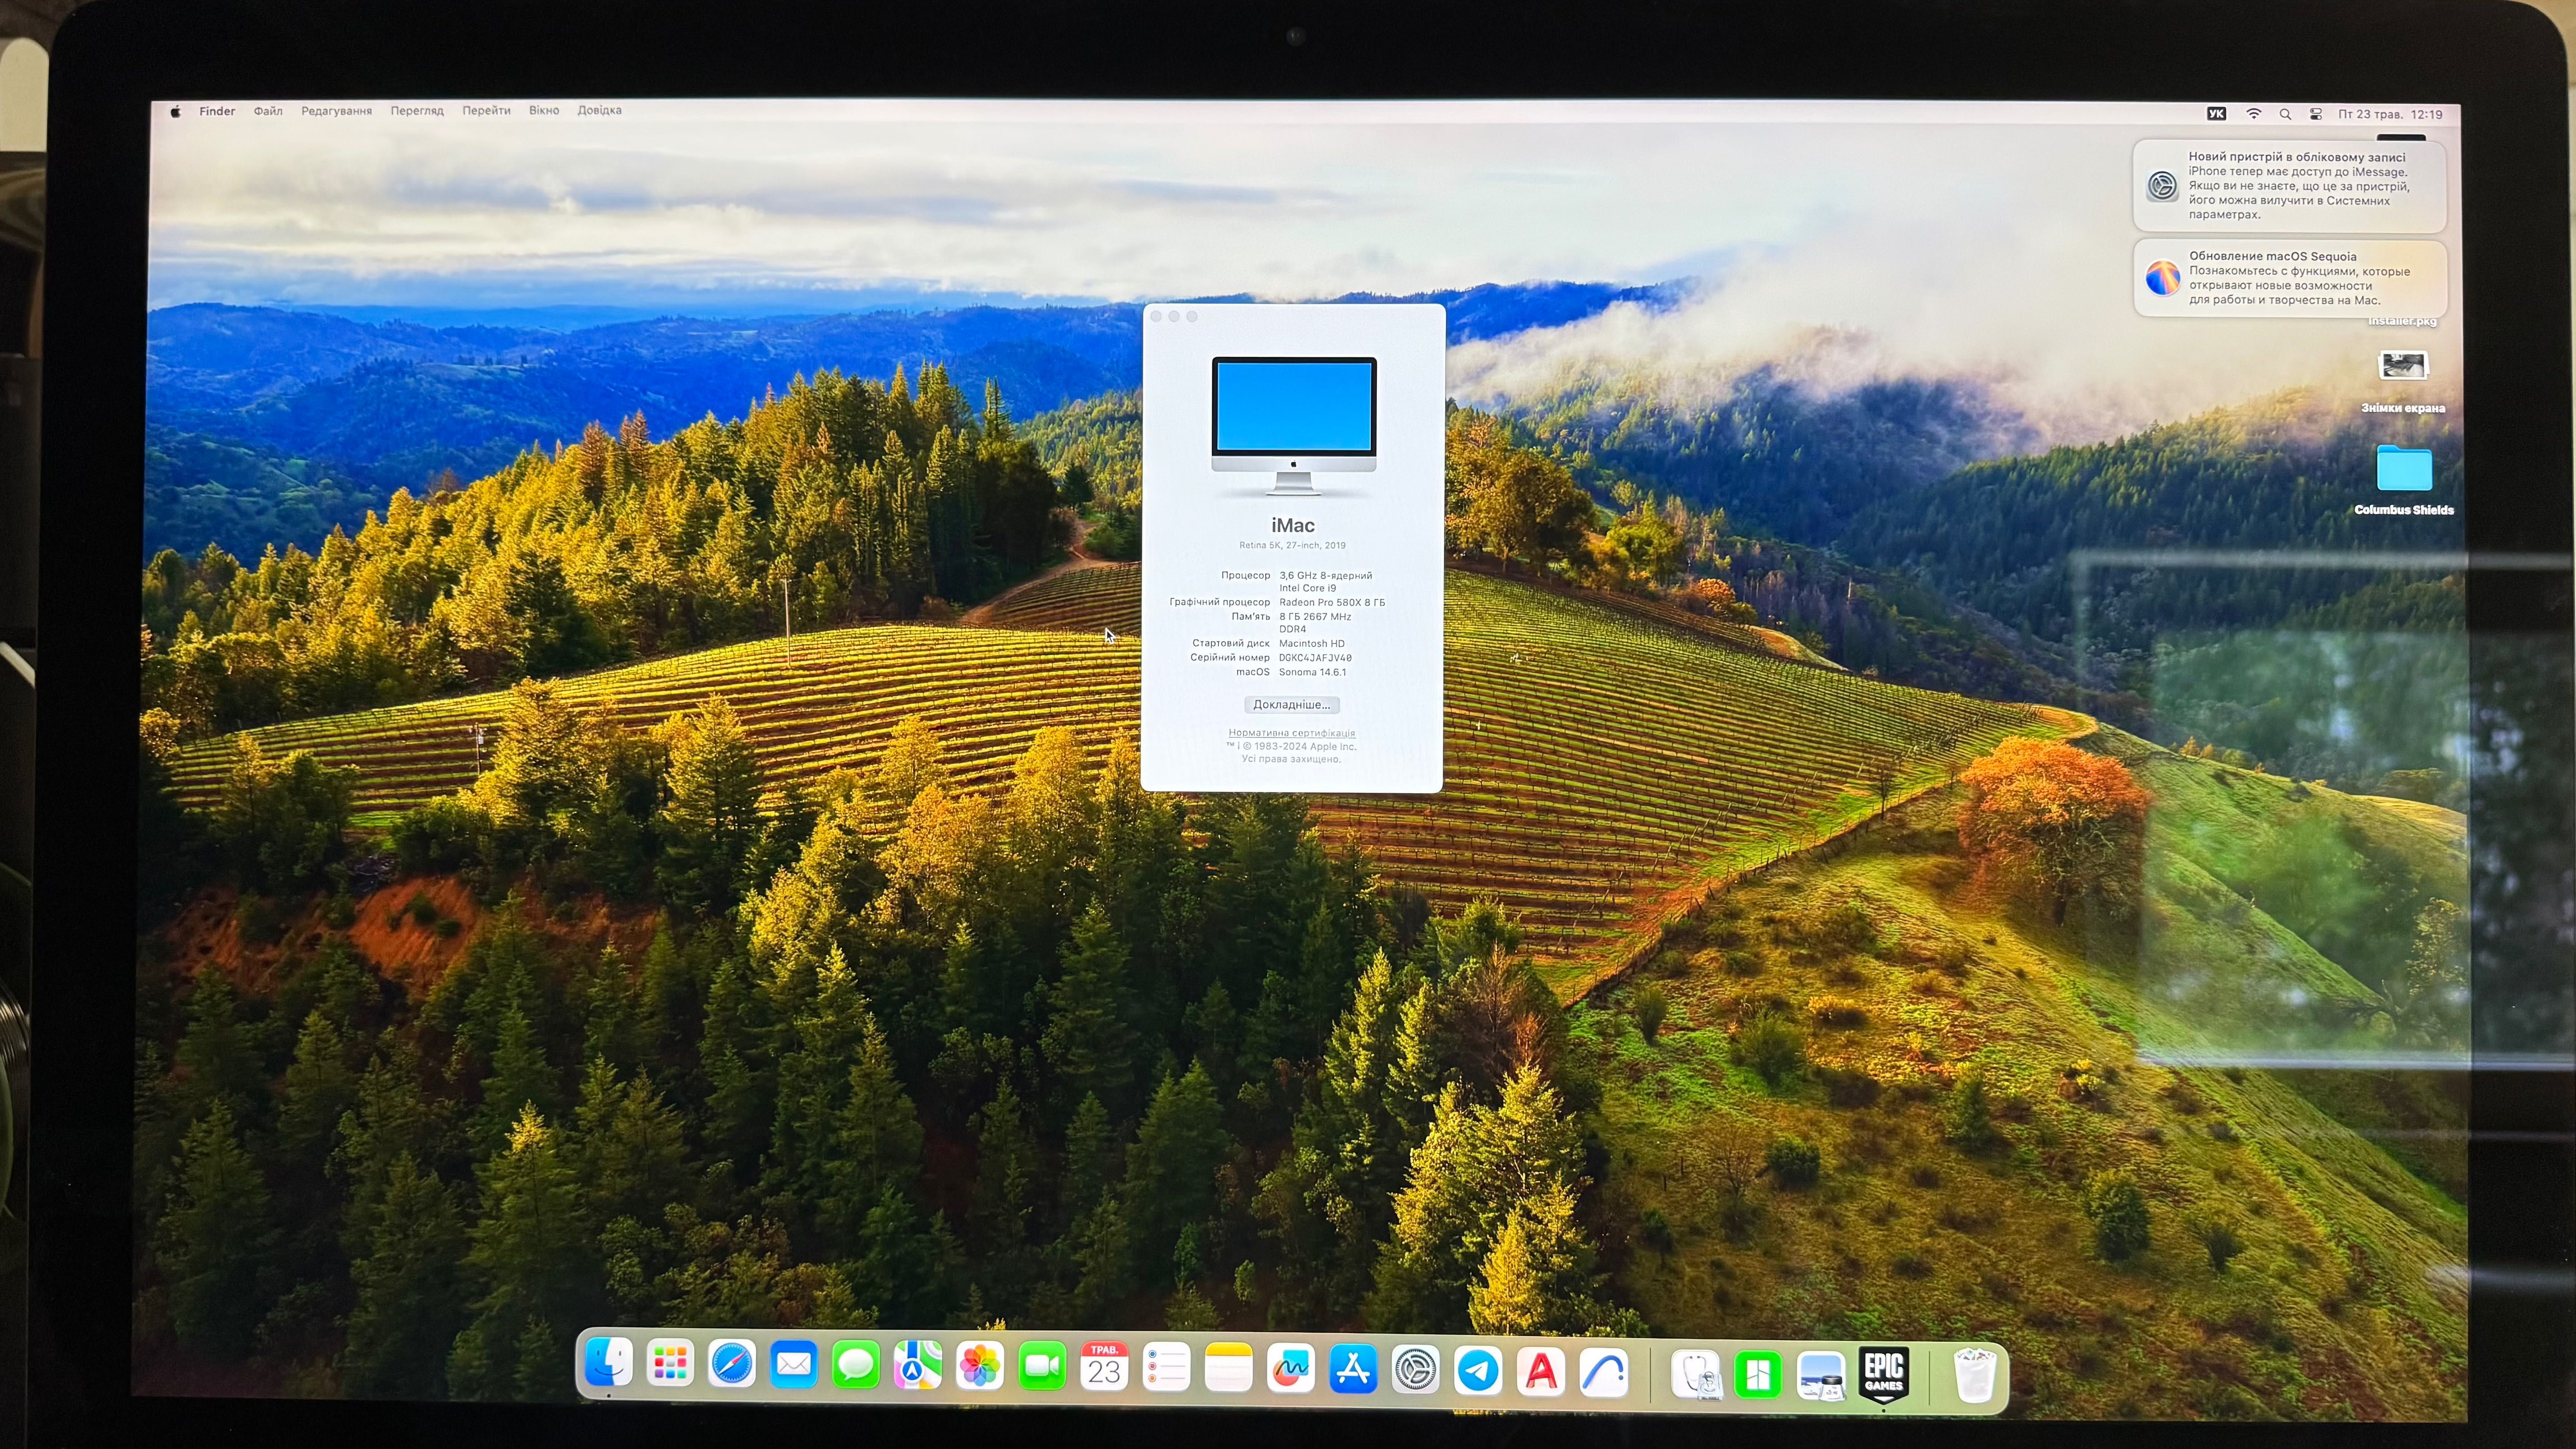Open Disk Utility stethoscope icon in Dock

pyautogui.click(x=1696, y=1375)
